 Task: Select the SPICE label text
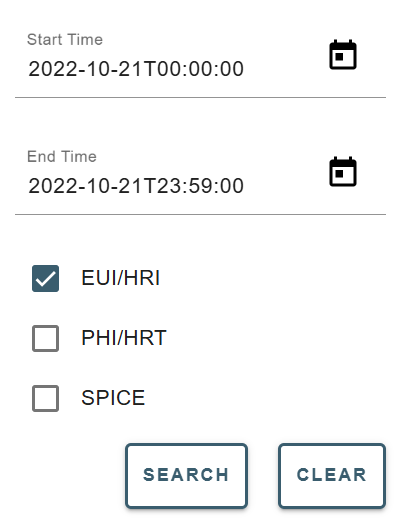pyautogui.click(x=113, y=398)
